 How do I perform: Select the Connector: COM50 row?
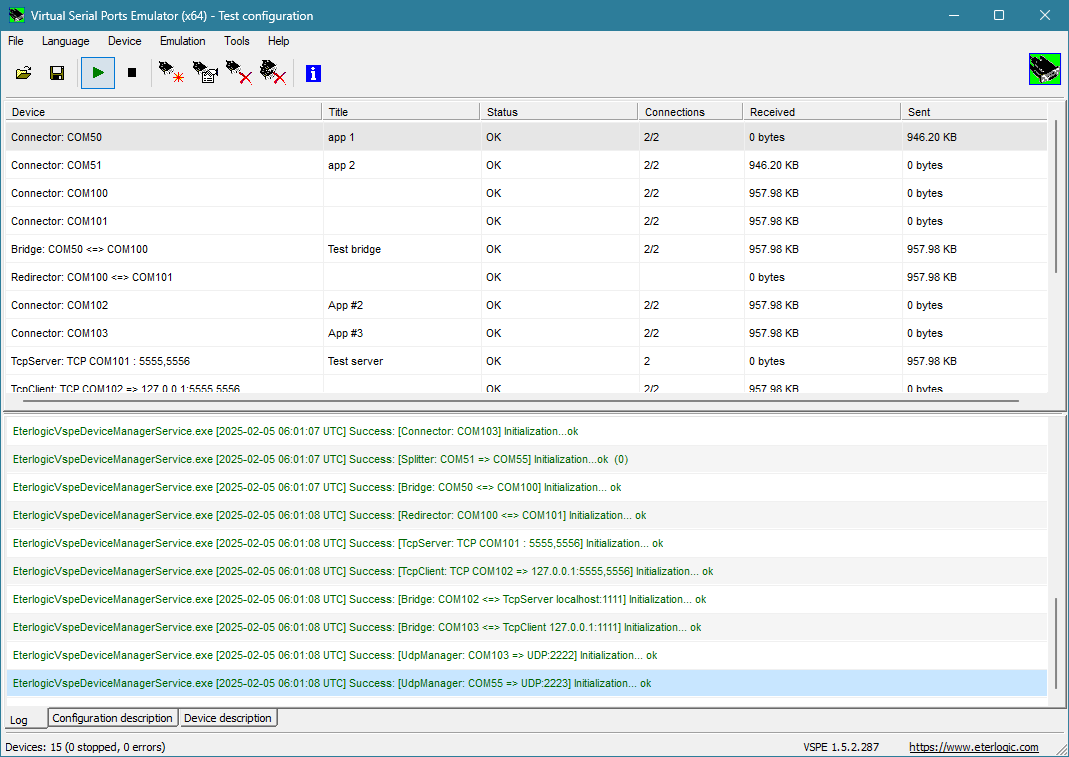coord(526,137)
